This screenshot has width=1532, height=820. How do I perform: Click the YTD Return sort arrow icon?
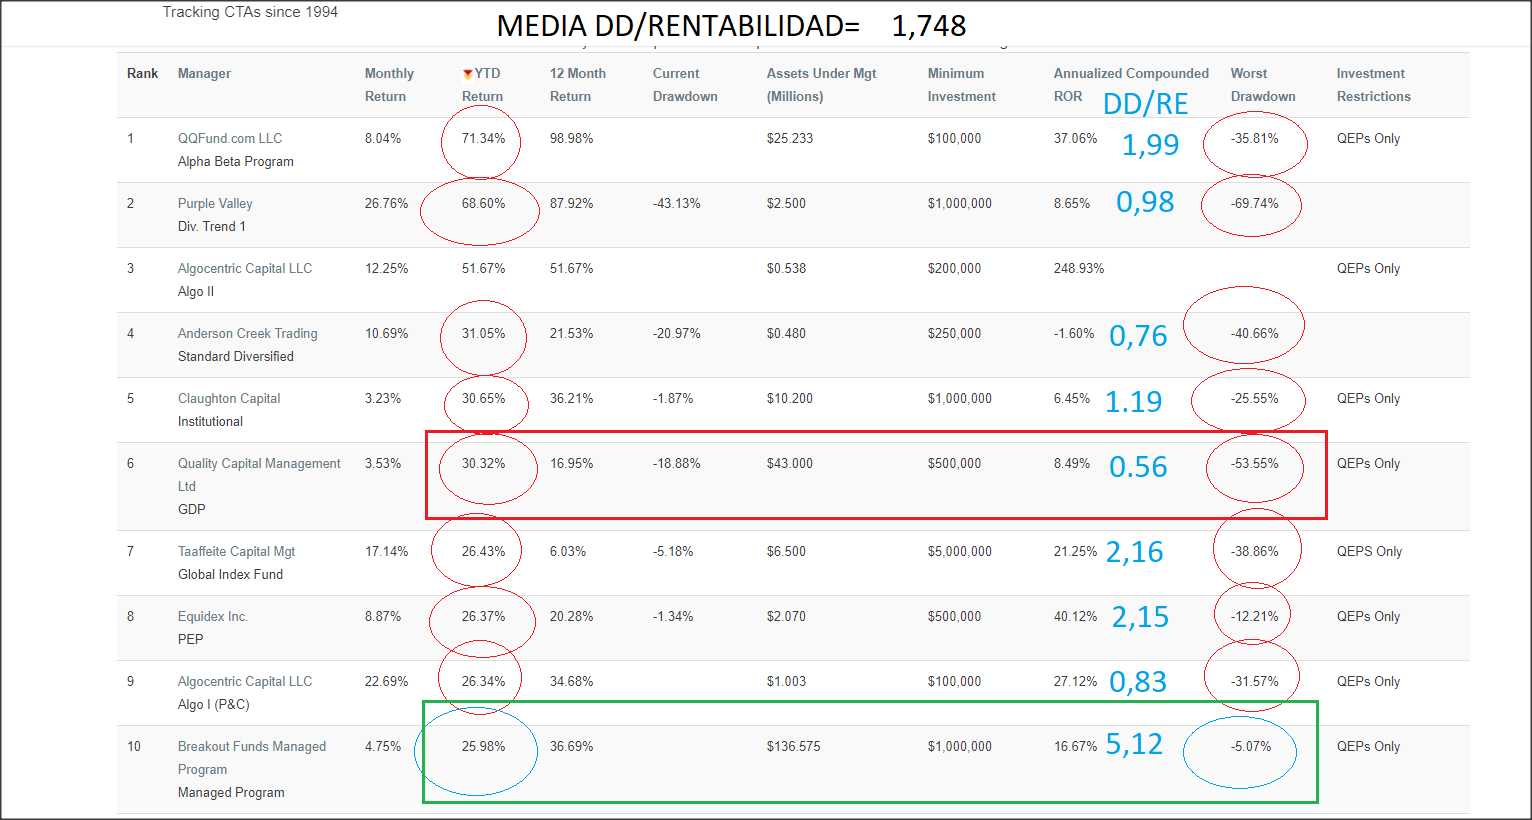point(467,74)
